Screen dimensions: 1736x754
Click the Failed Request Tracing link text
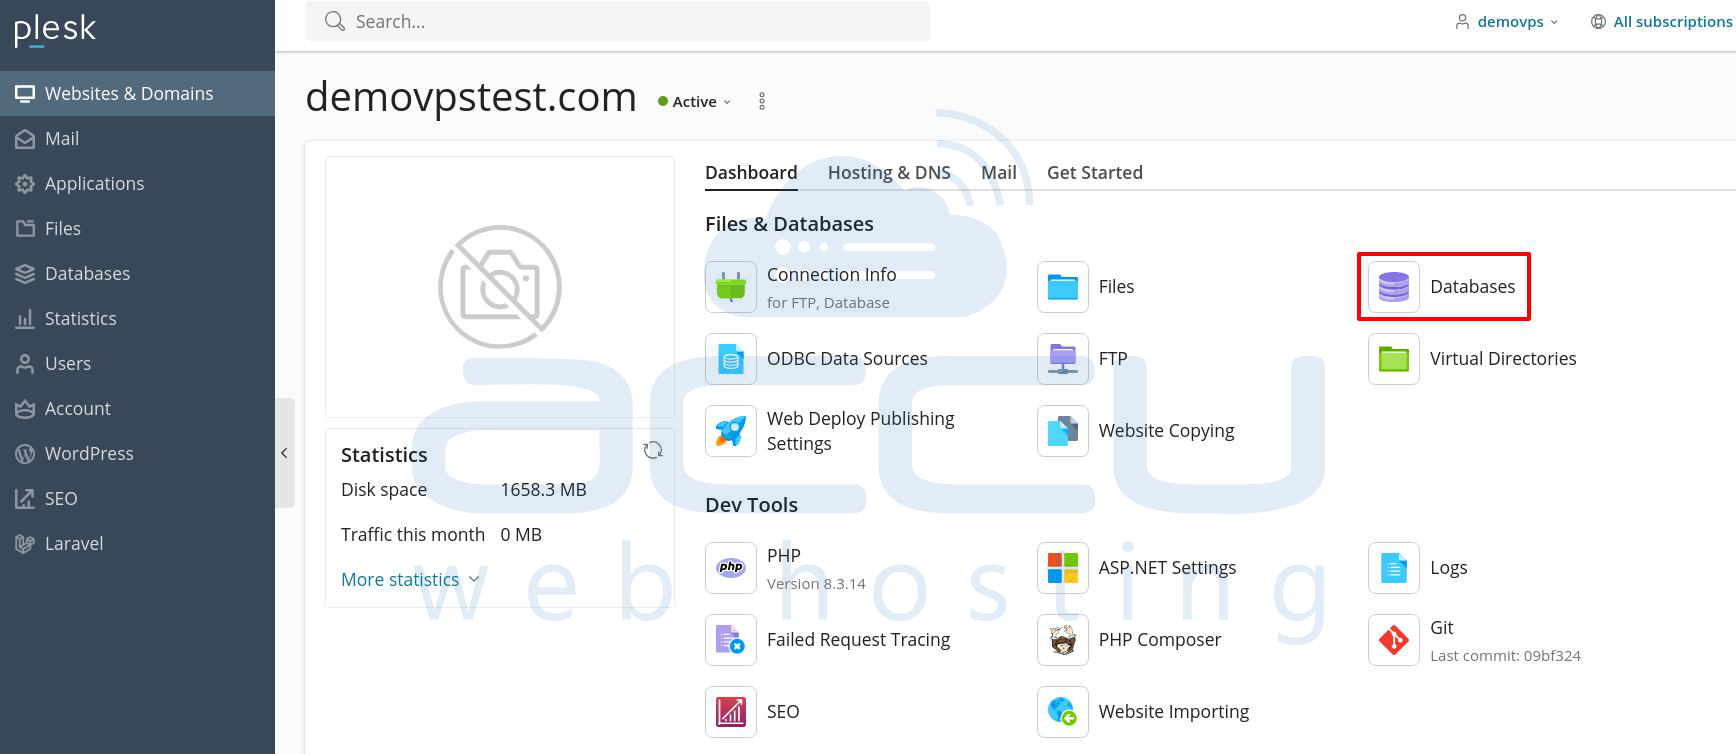pos(858,640)
